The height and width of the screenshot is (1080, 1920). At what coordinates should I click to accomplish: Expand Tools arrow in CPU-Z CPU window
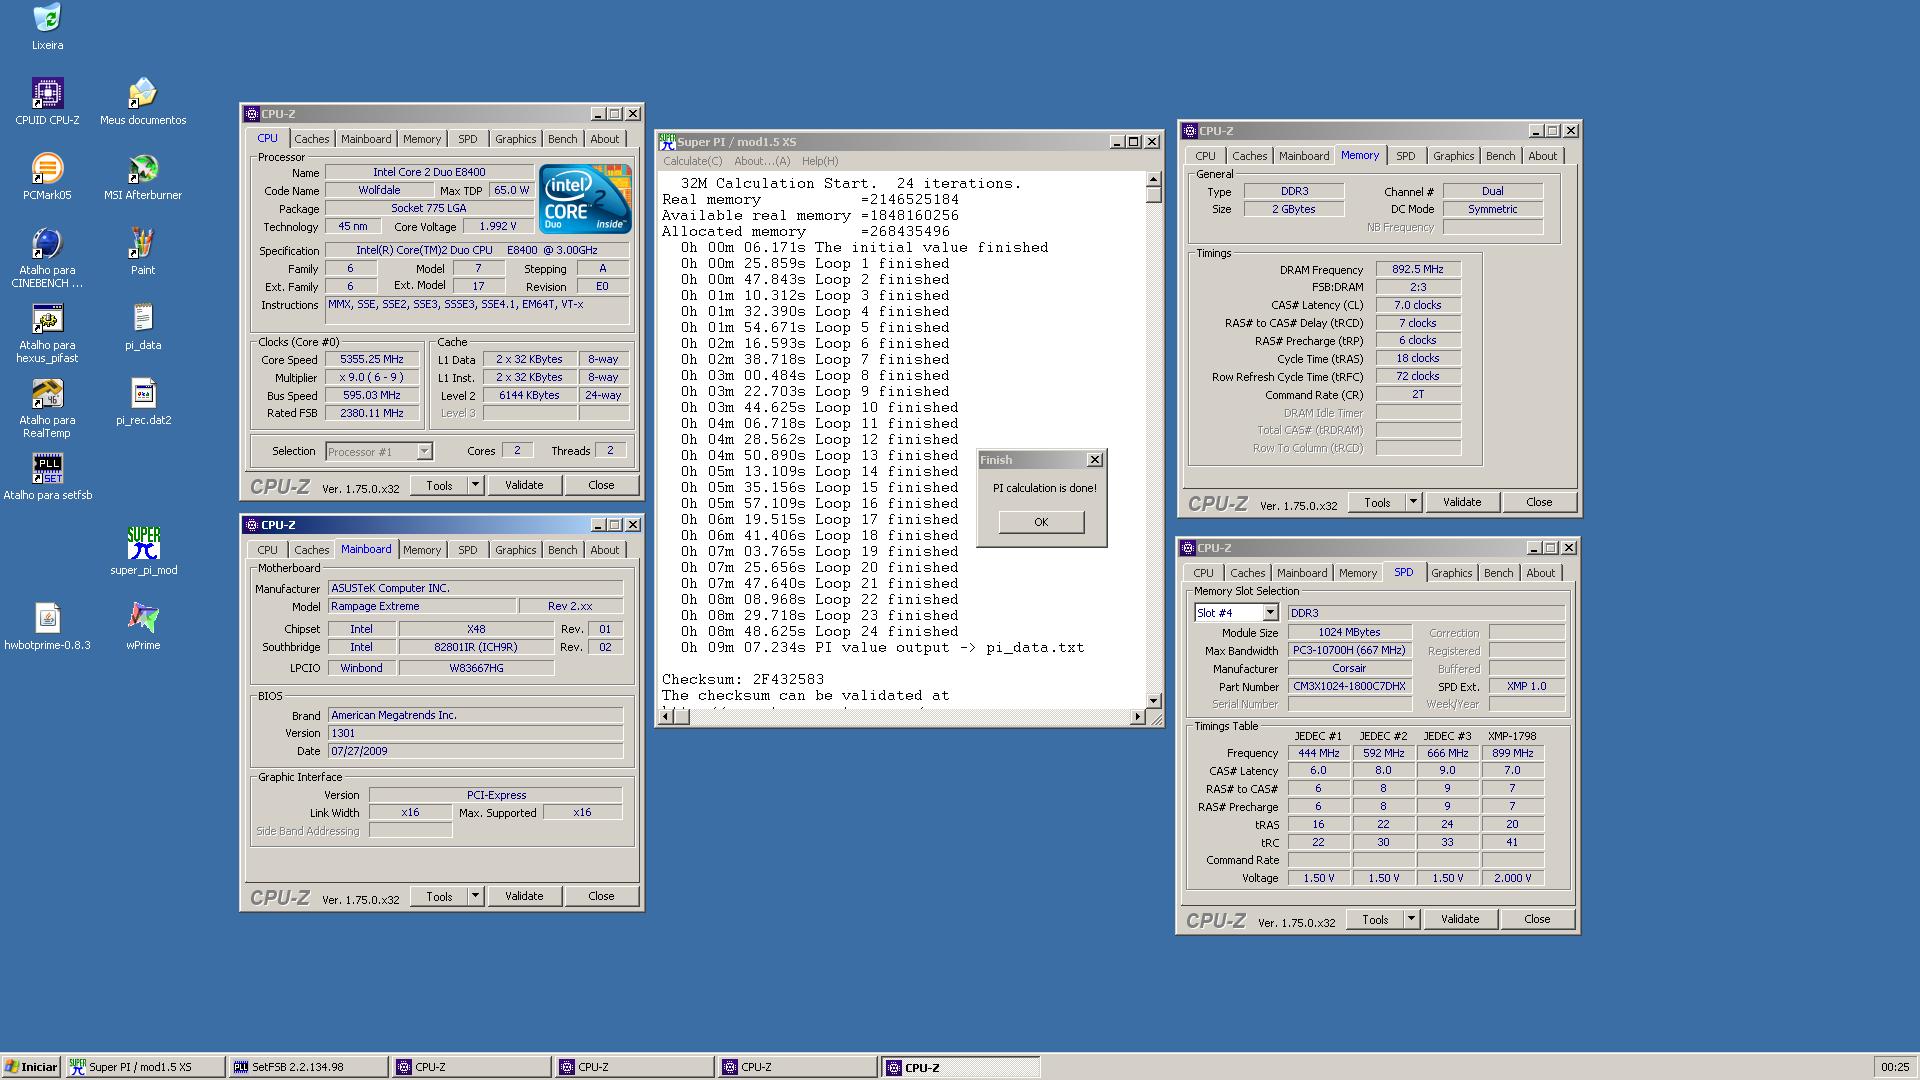tap(475, 485)
